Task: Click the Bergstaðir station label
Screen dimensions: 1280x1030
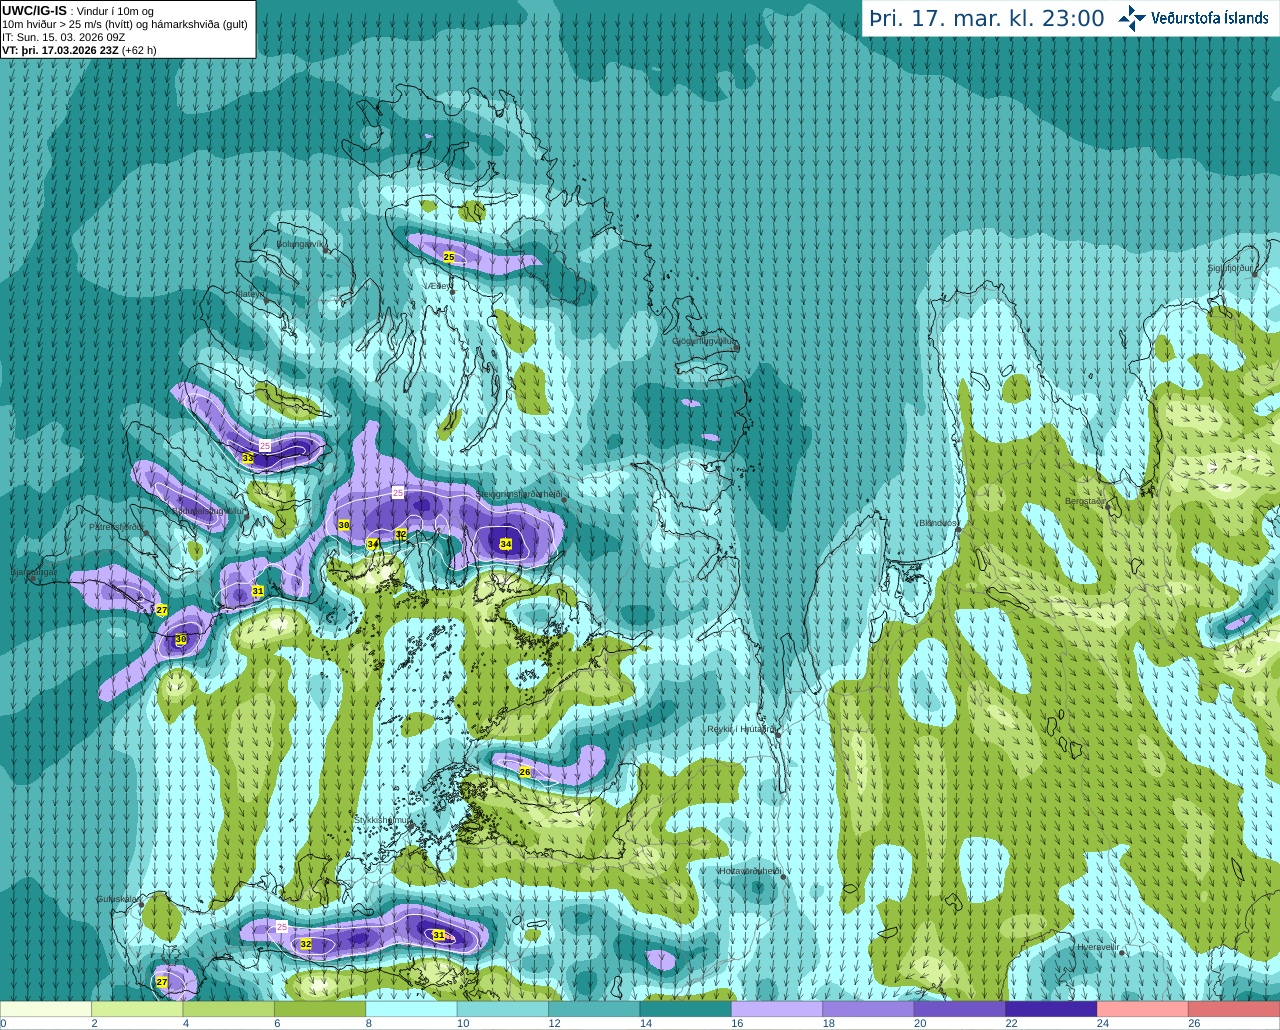Action: [x=1085, y=501]
